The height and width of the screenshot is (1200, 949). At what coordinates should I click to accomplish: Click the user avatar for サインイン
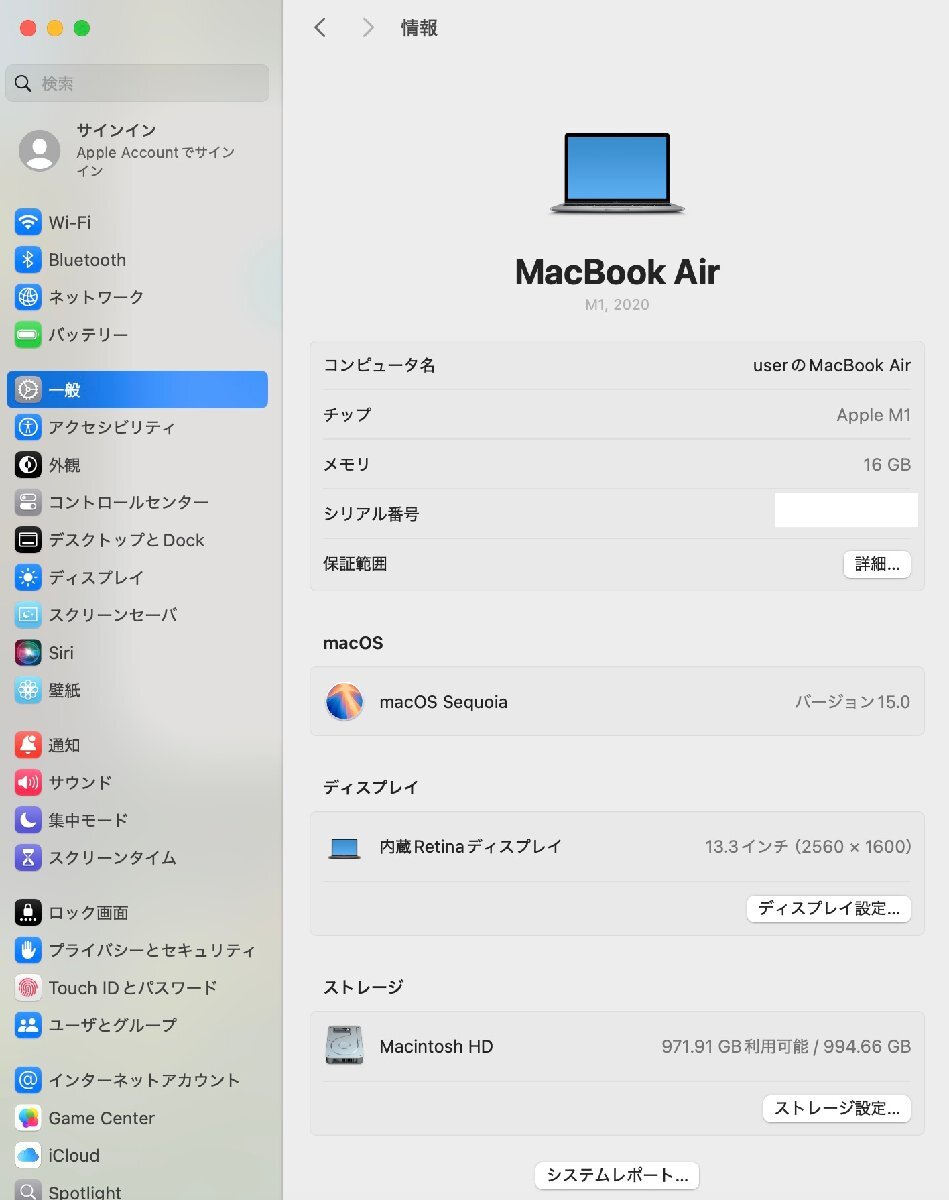pyautogui.click(x=40, y=150)
